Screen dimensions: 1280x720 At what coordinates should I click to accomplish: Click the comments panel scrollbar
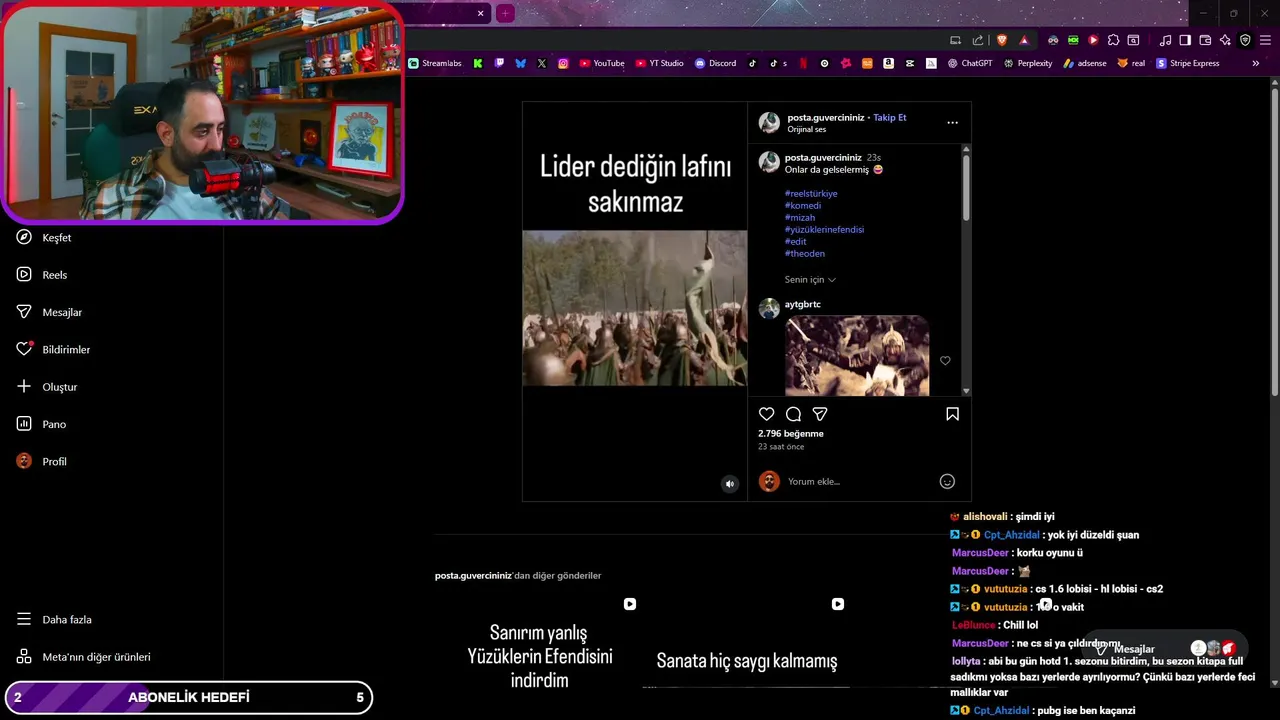tap(966, 188)
